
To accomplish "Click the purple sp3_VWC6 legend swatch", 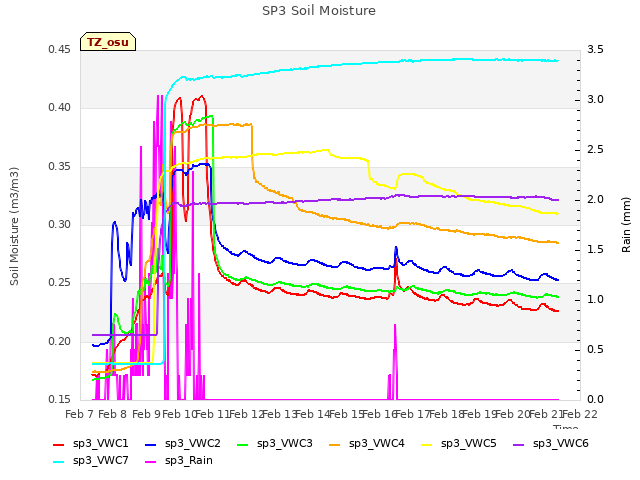I will [x=519, y=444].
